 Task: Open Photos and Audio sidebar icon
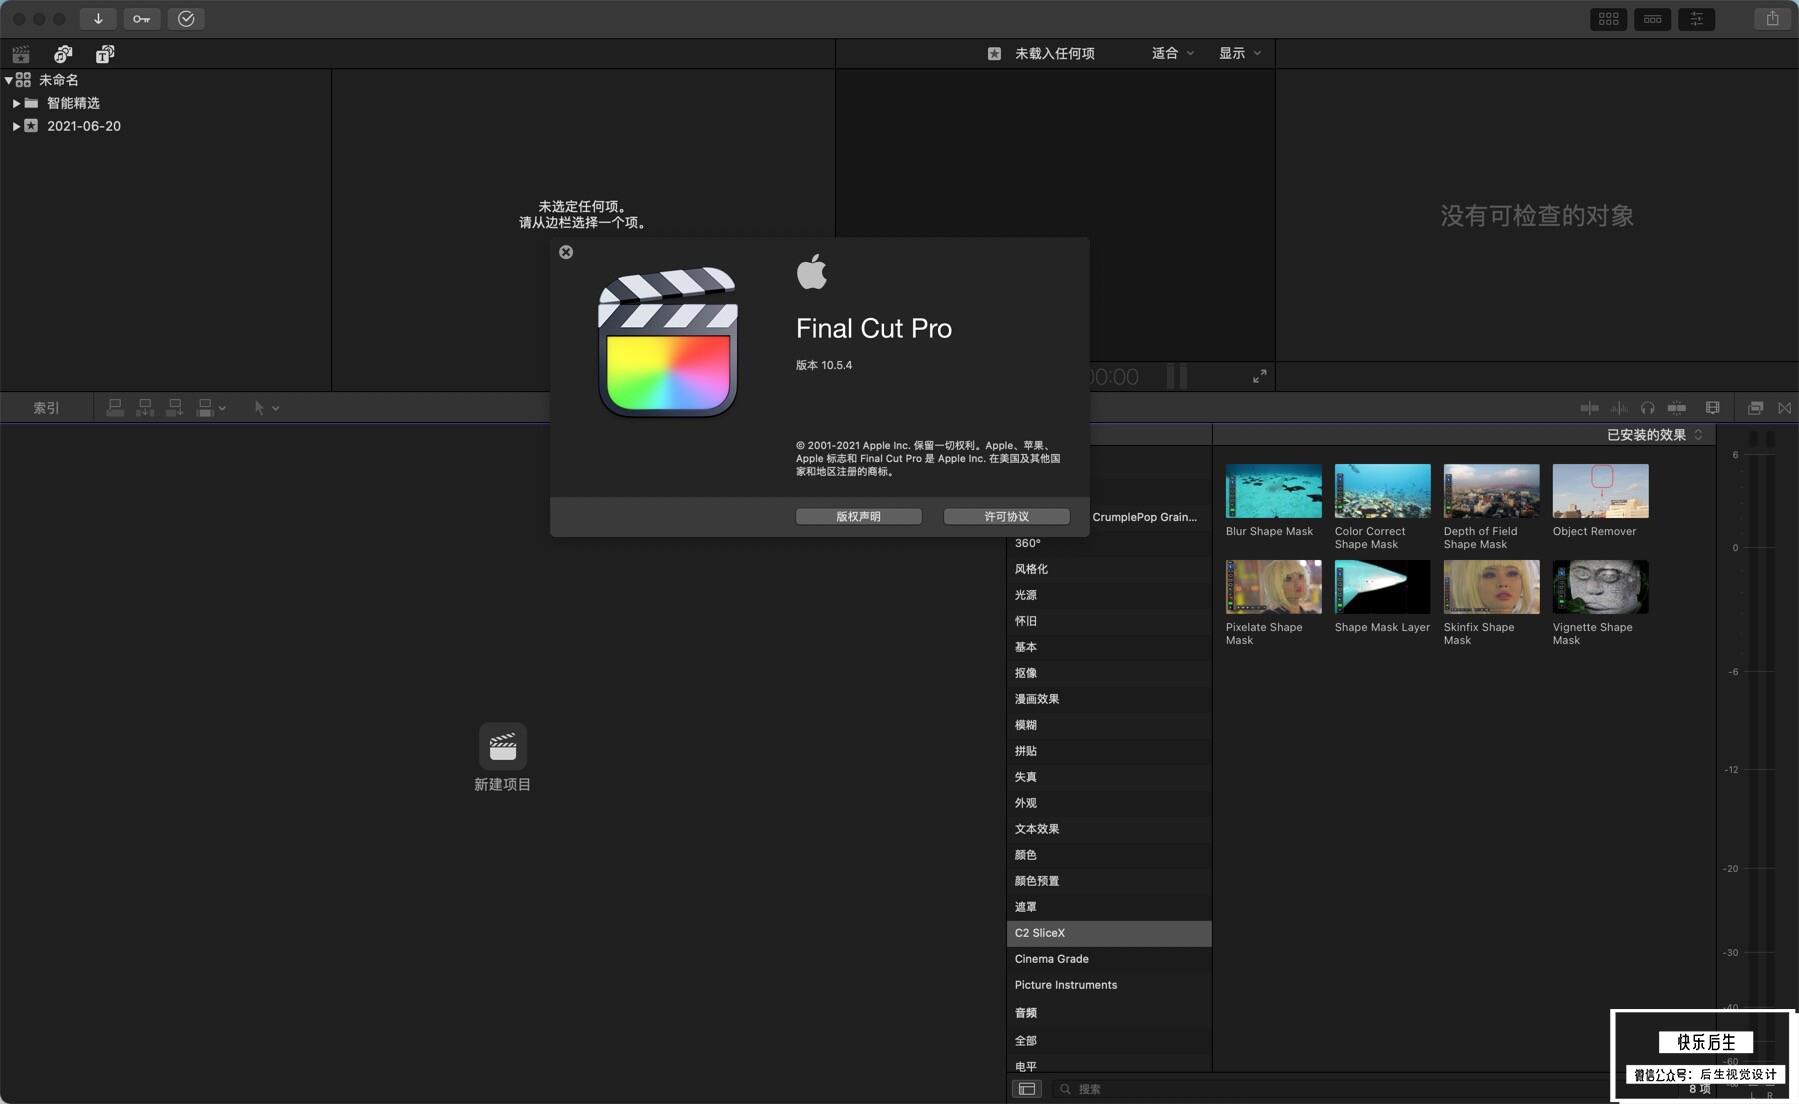point(63,54)
